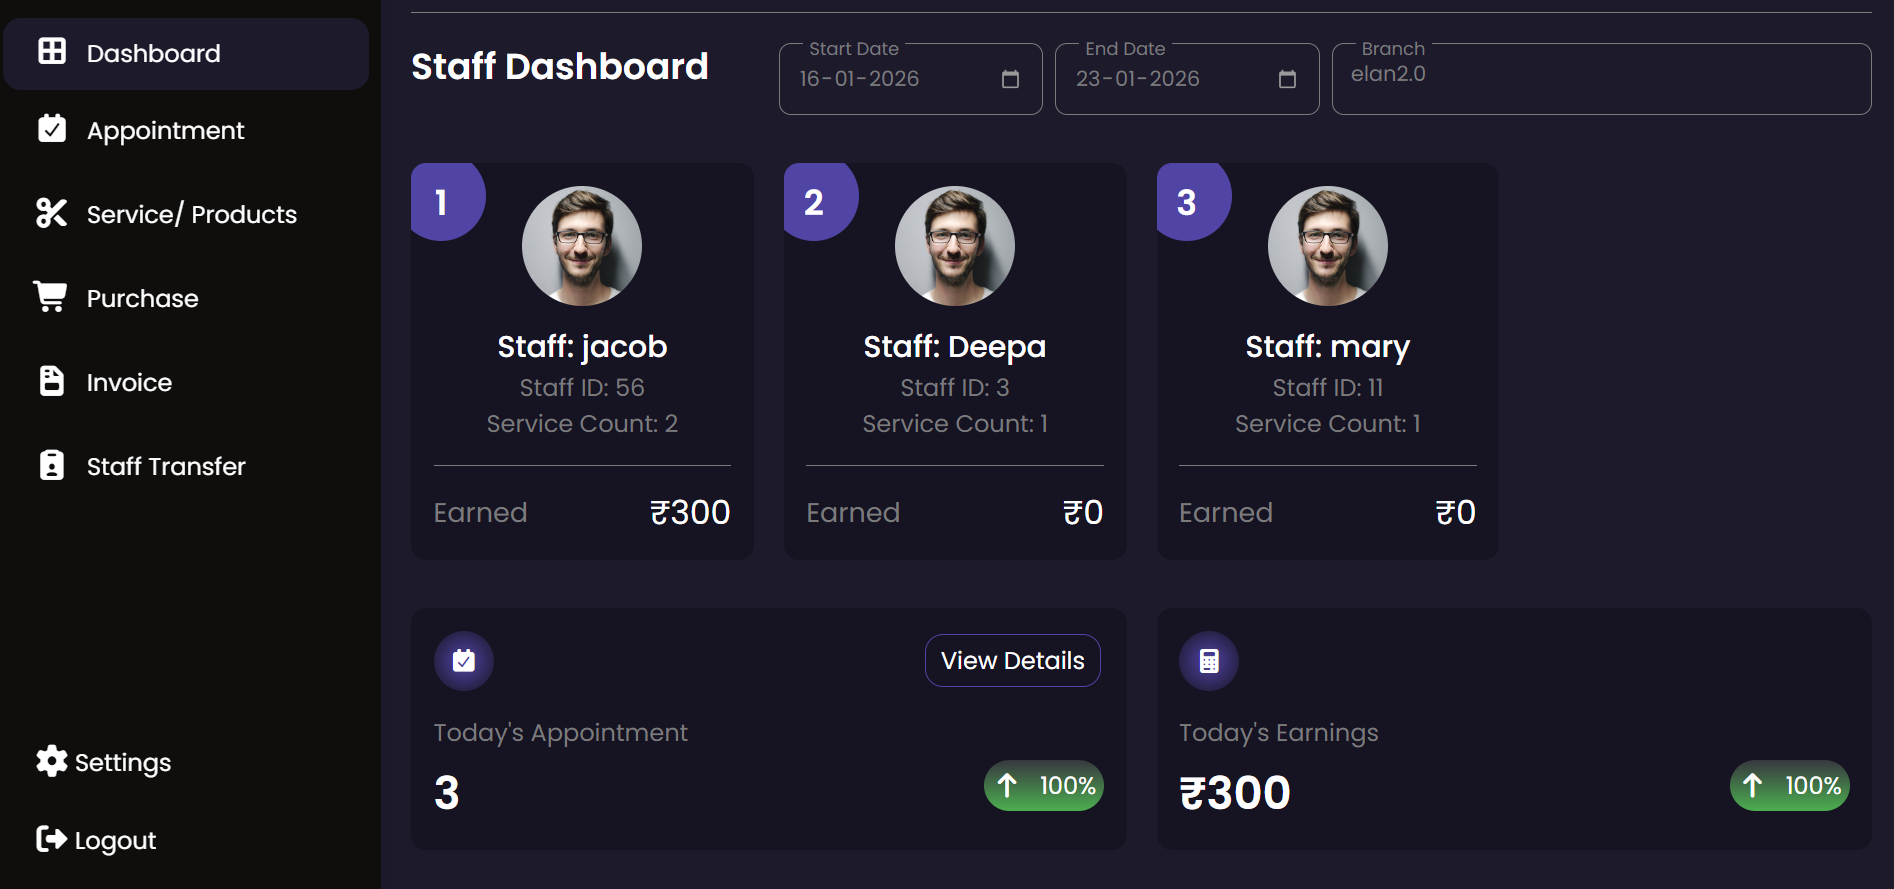Viewport: 1894px width, 889px height.
Task: Click the Dashboard grid icon in sidebar
Action: coord(52,51)
